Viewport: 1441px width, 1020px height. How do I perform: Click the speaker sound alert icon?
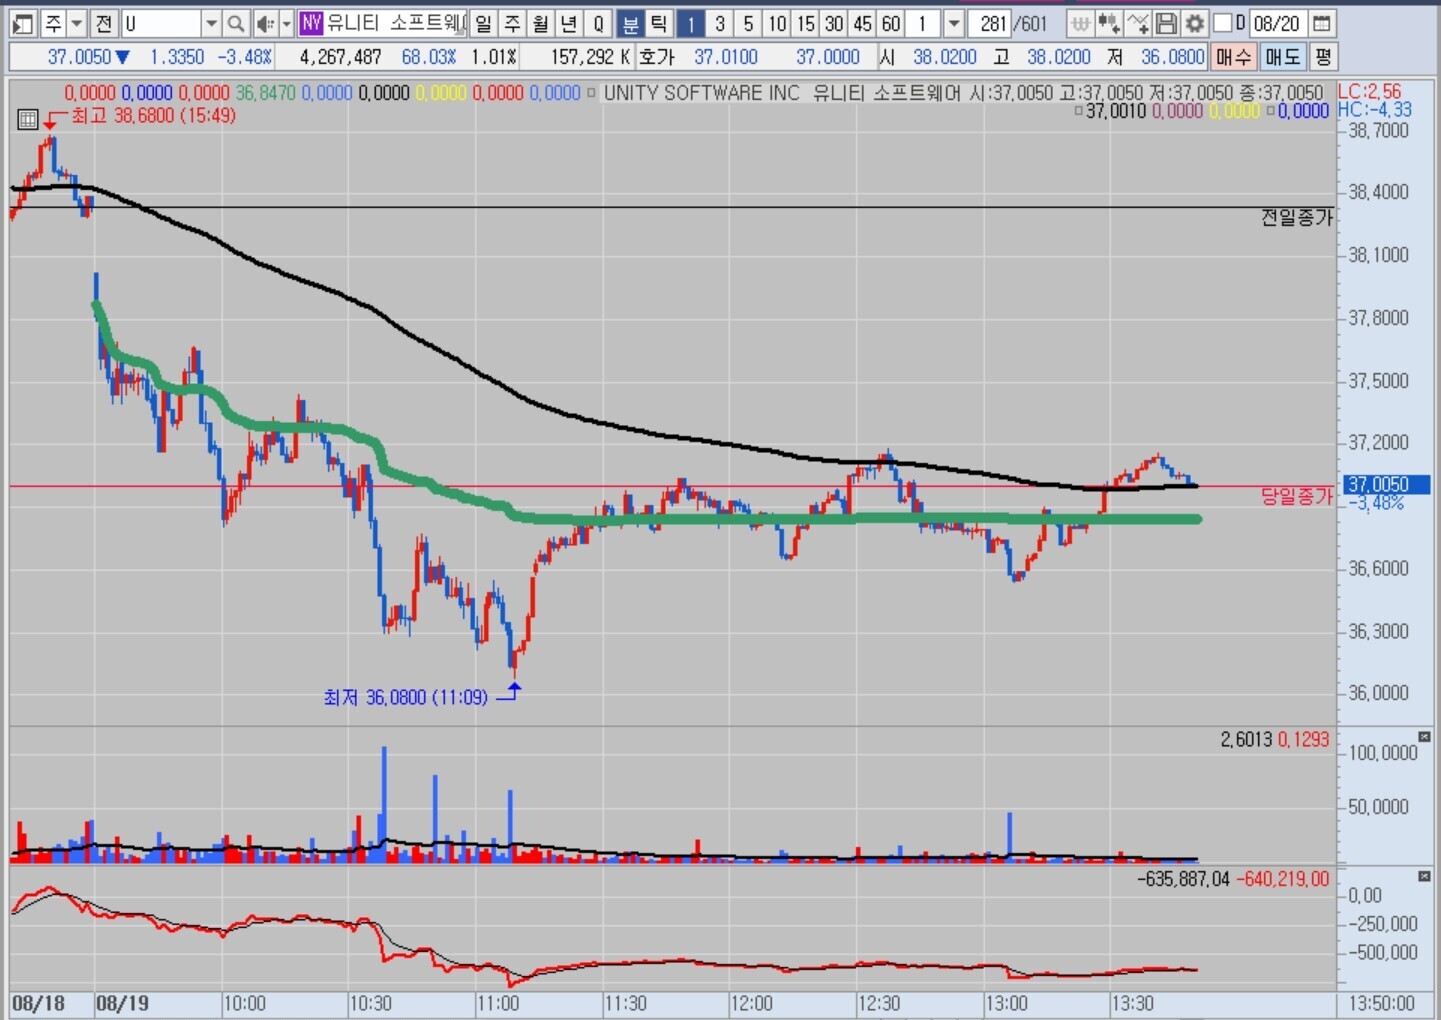[x=264, y=23]
